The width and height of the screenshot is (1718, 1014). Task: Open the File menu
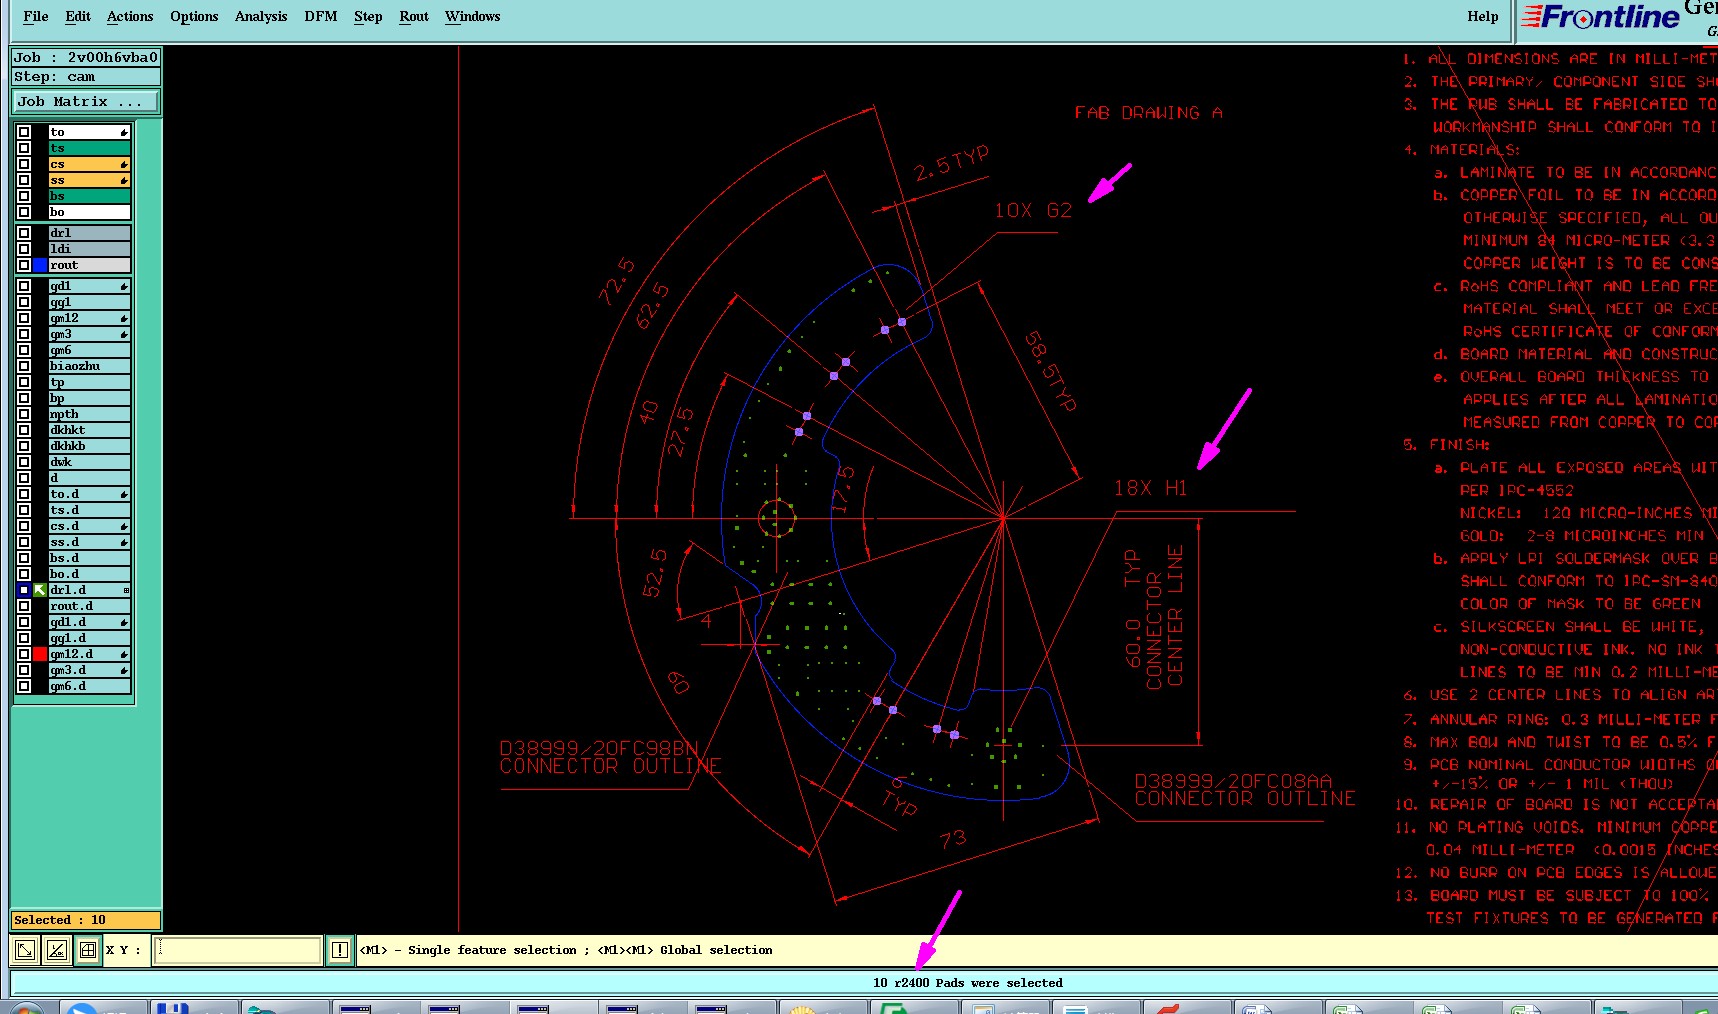pos(36,16)
